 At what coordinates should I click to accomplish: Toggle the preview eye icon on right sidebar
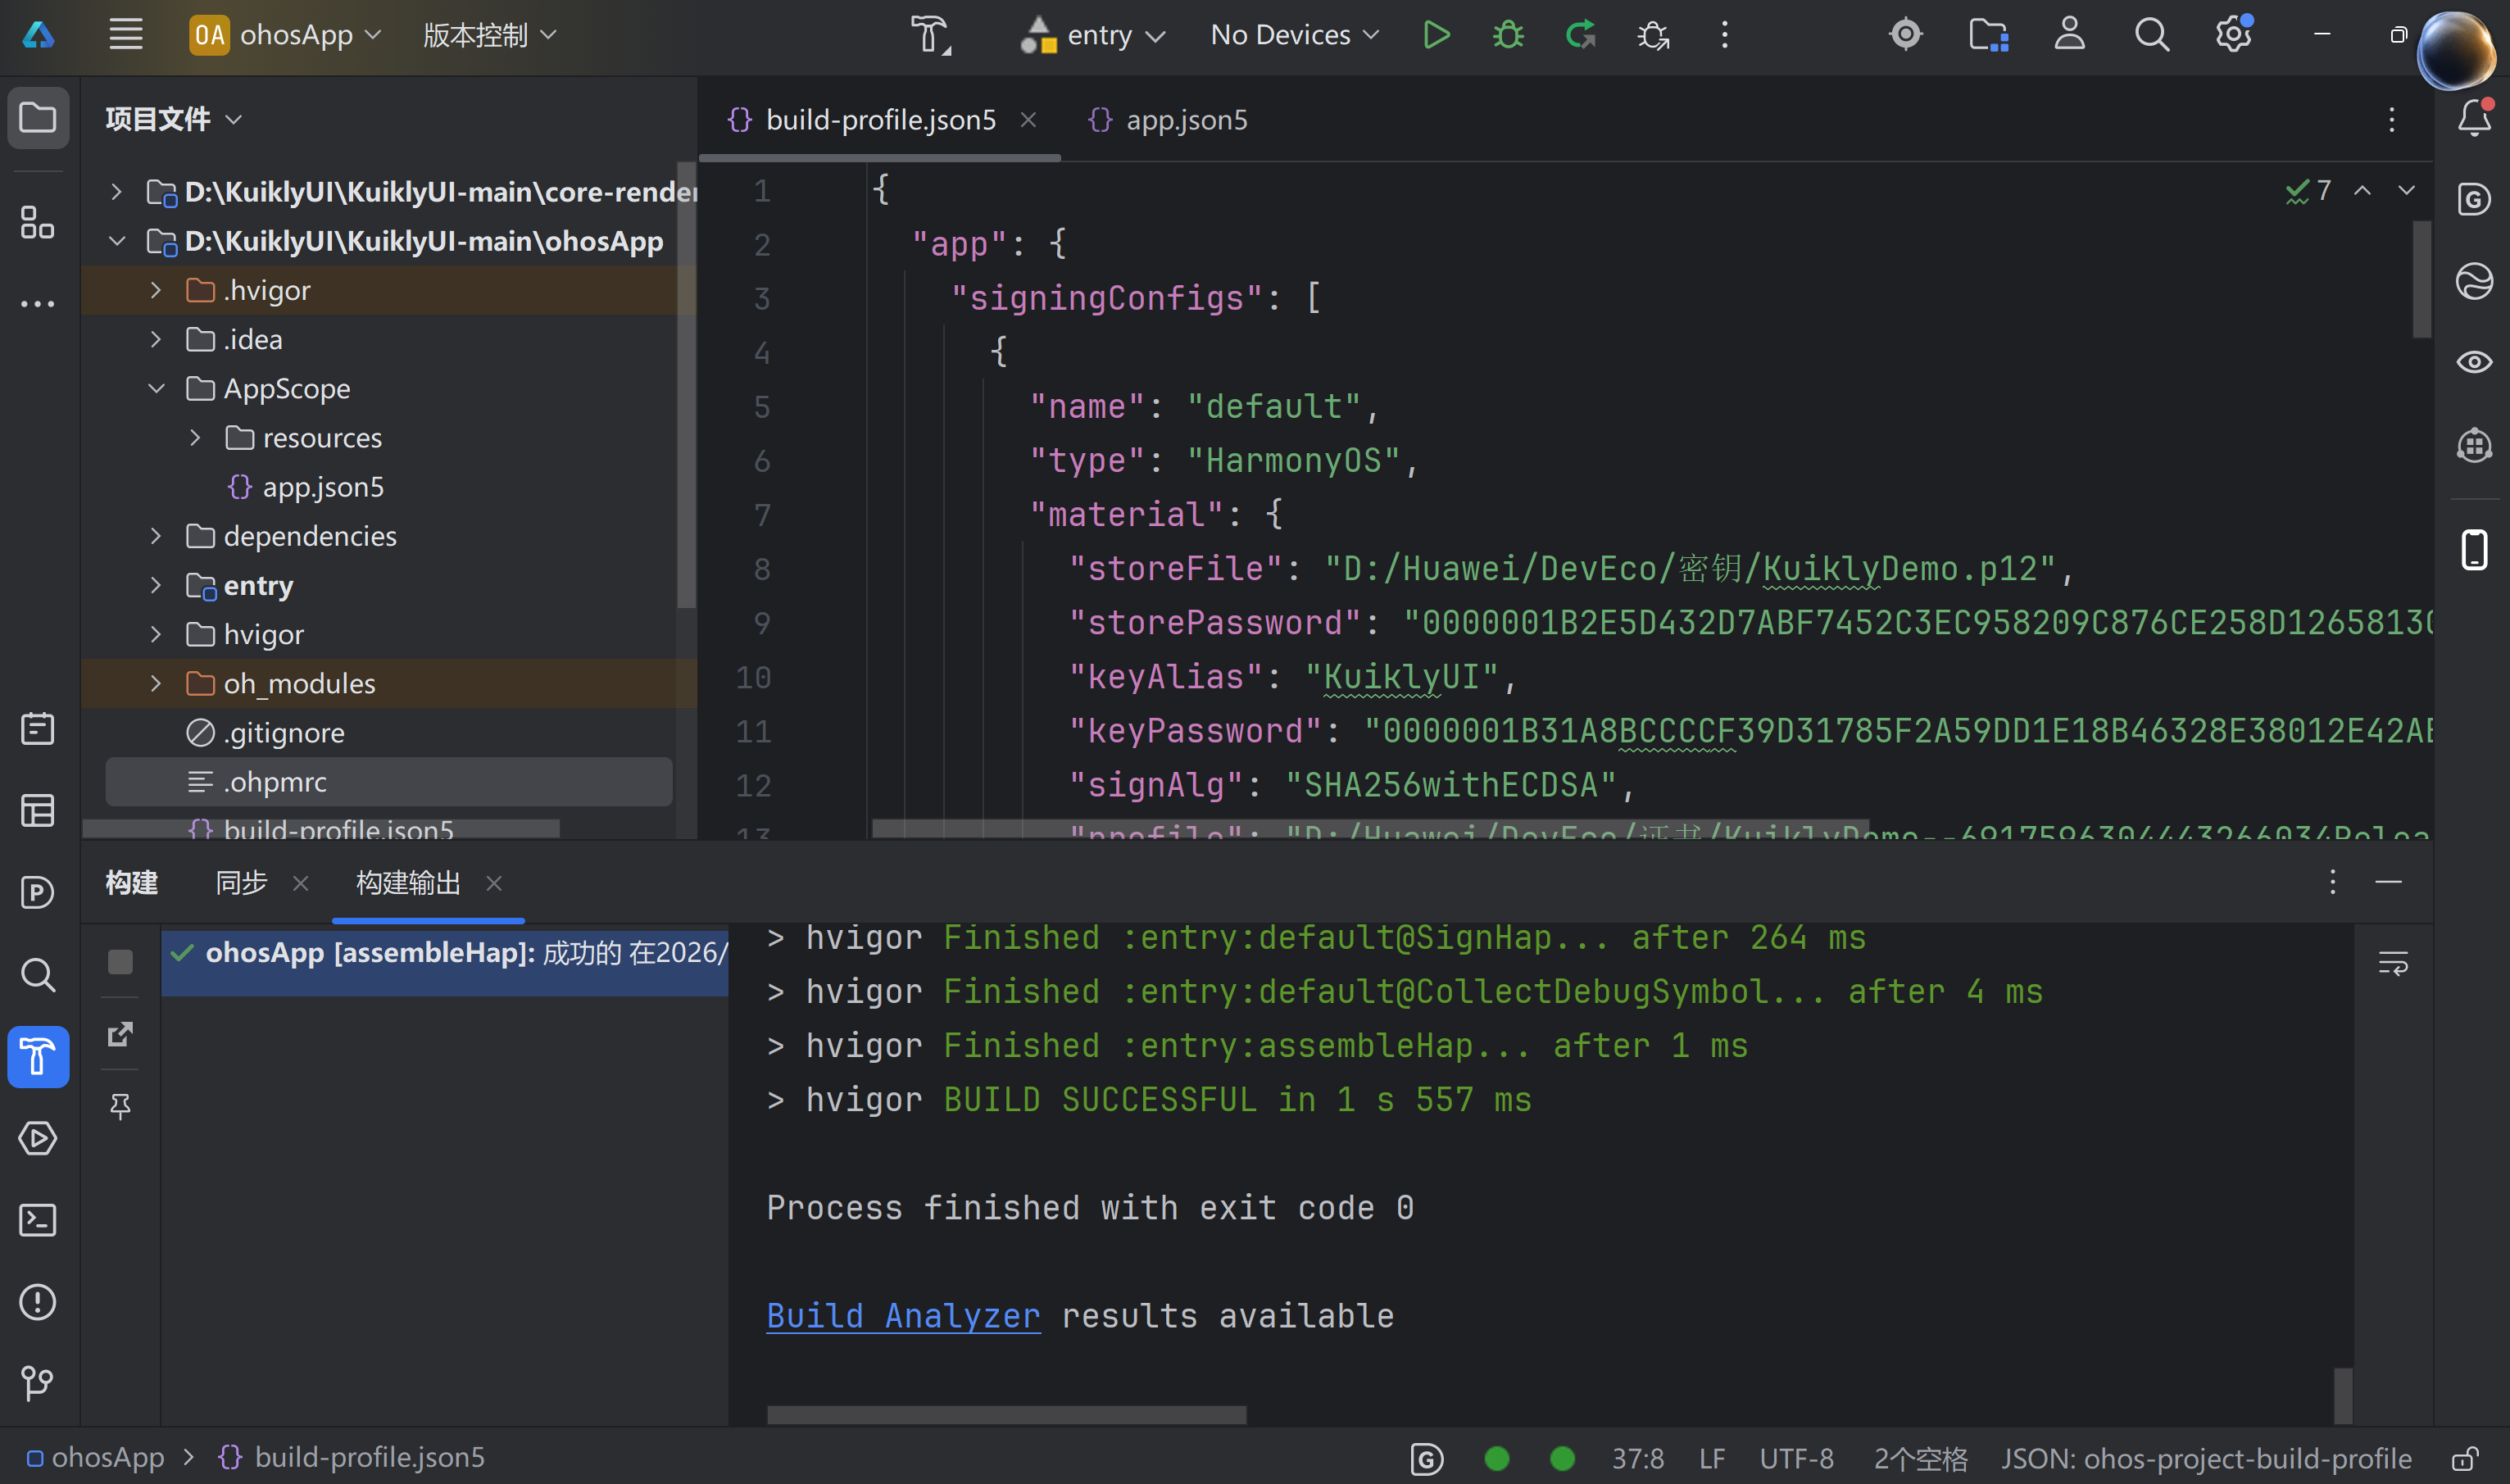tap(2474, 362)
